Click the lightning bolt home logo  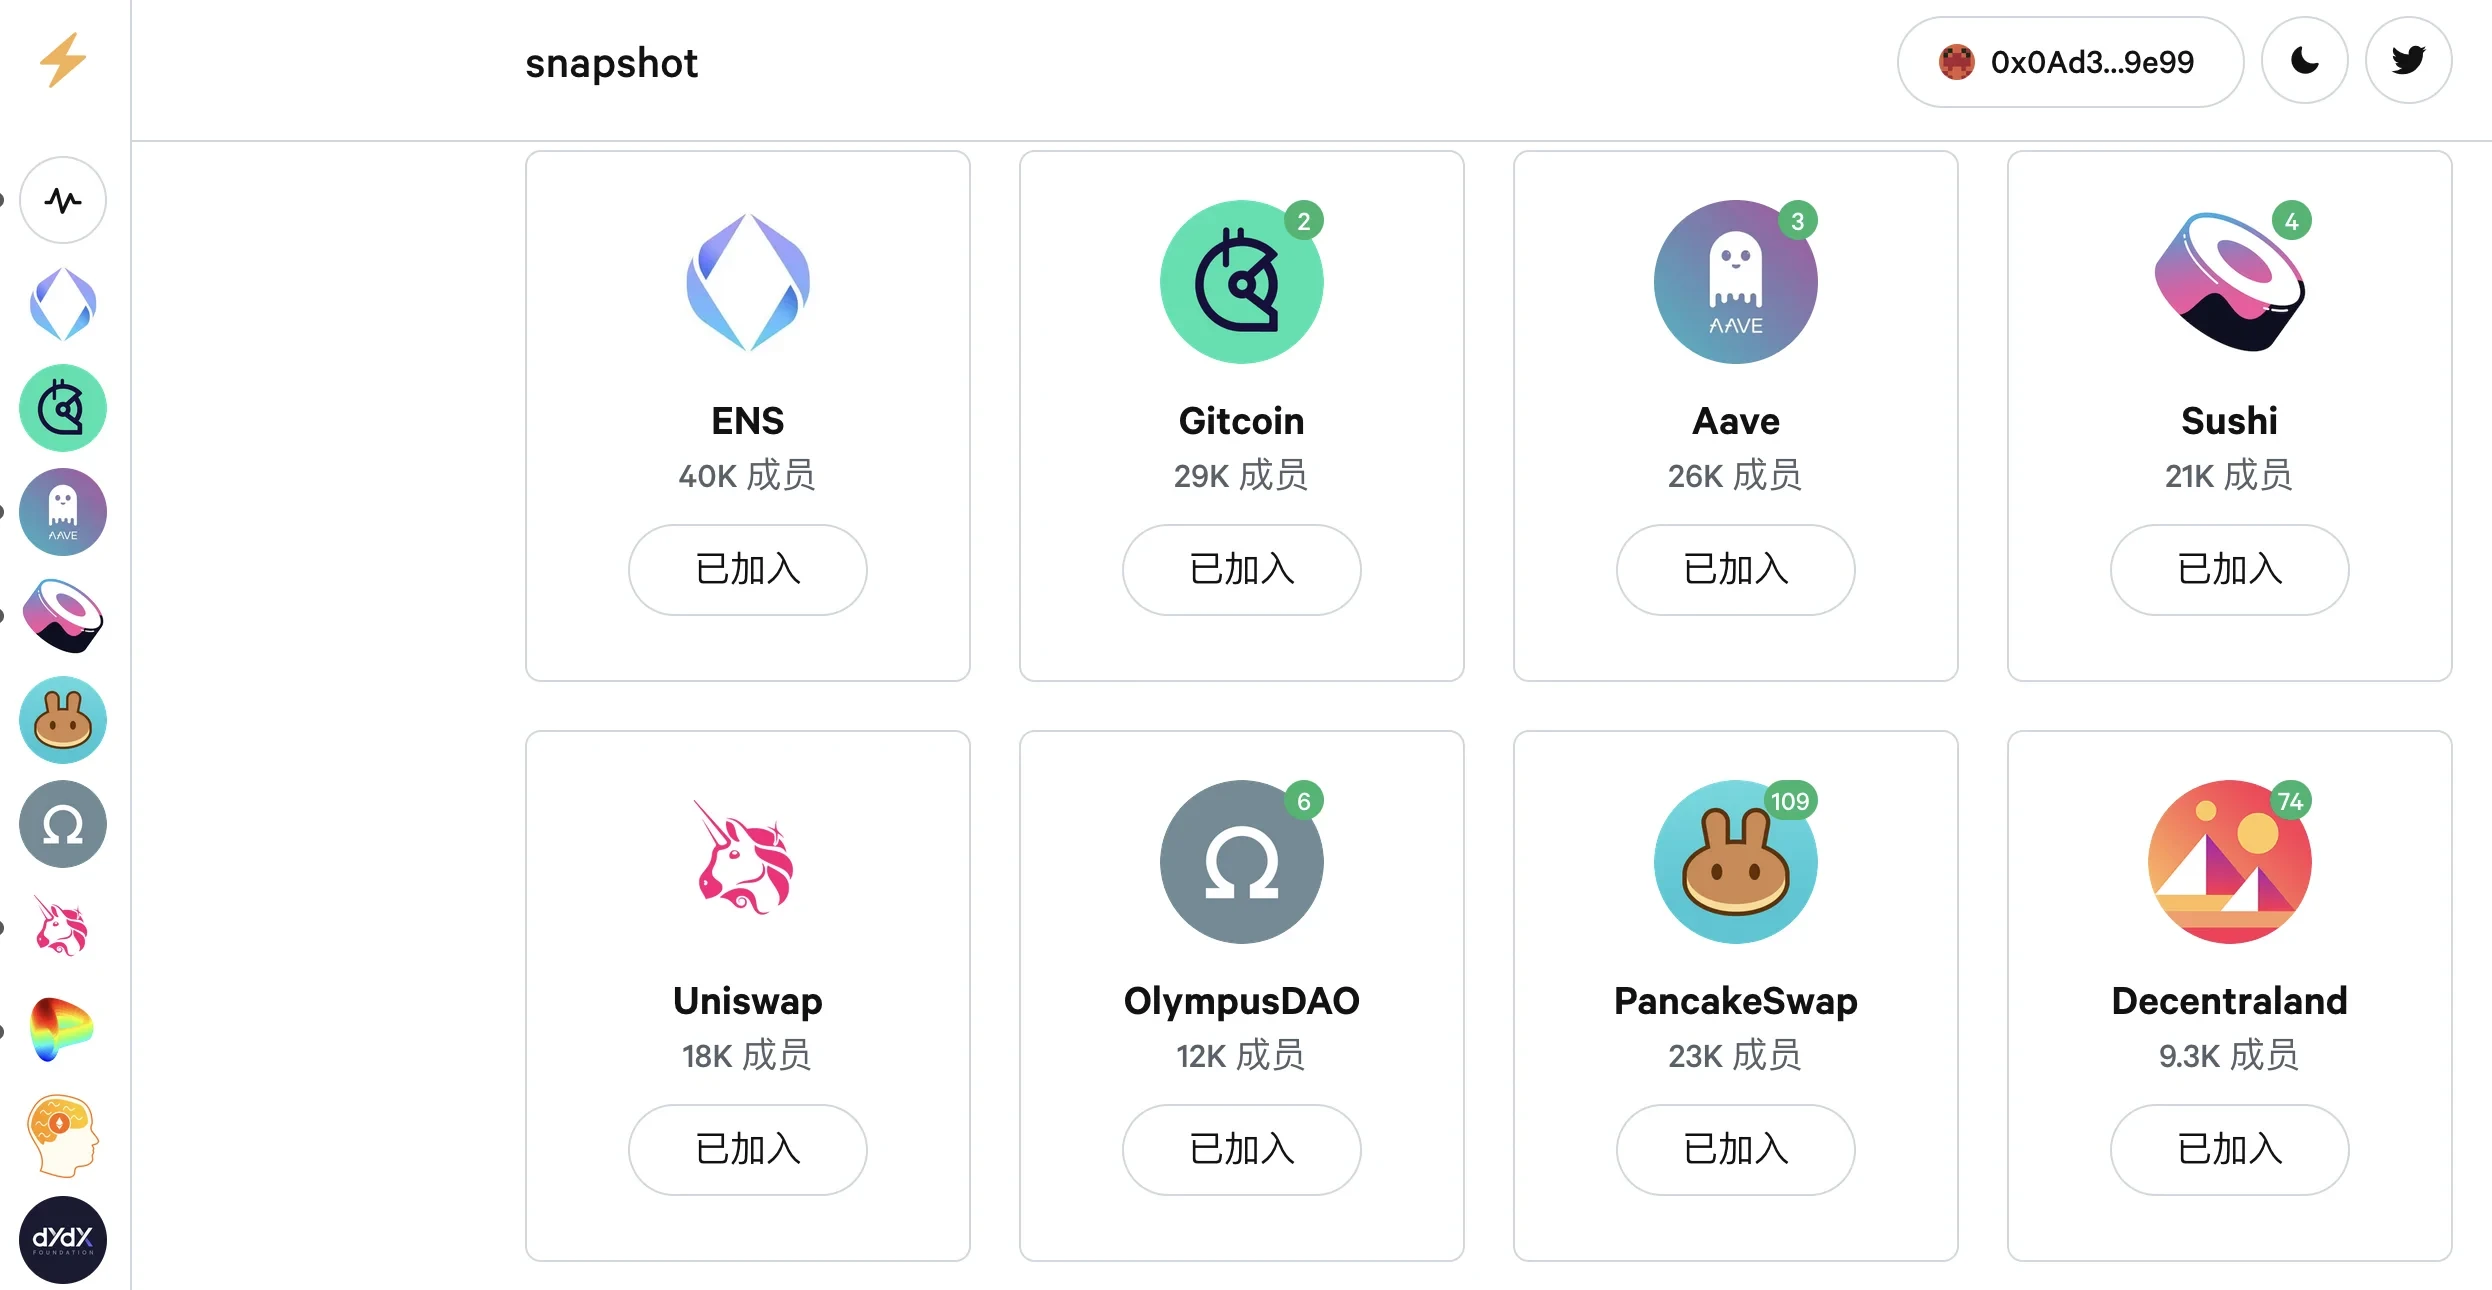point(63,60)
